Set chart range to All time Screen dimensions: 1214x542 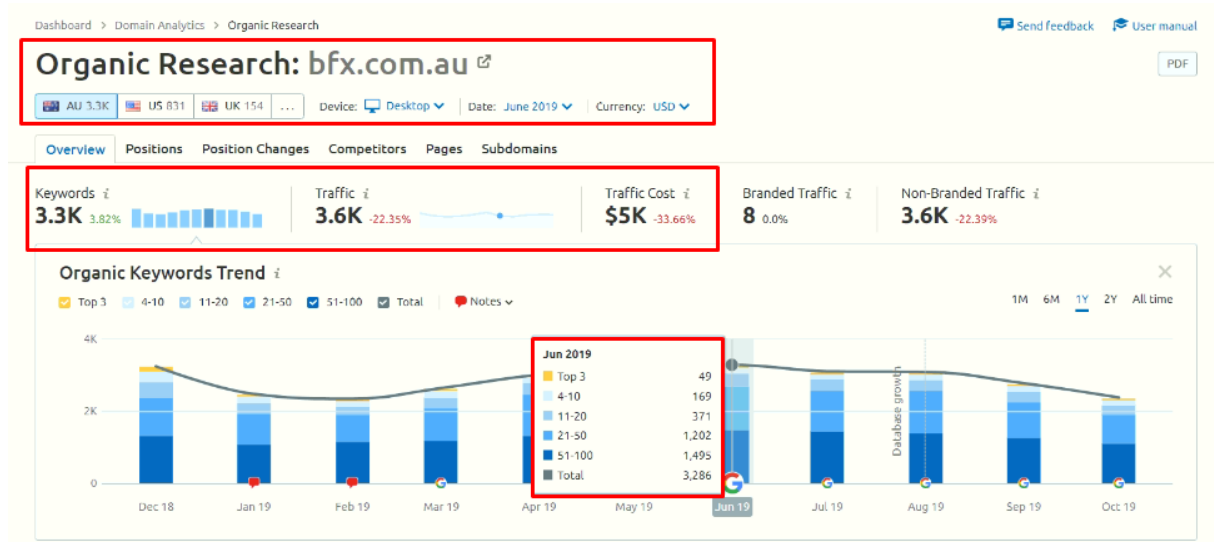pos(1152,300)
